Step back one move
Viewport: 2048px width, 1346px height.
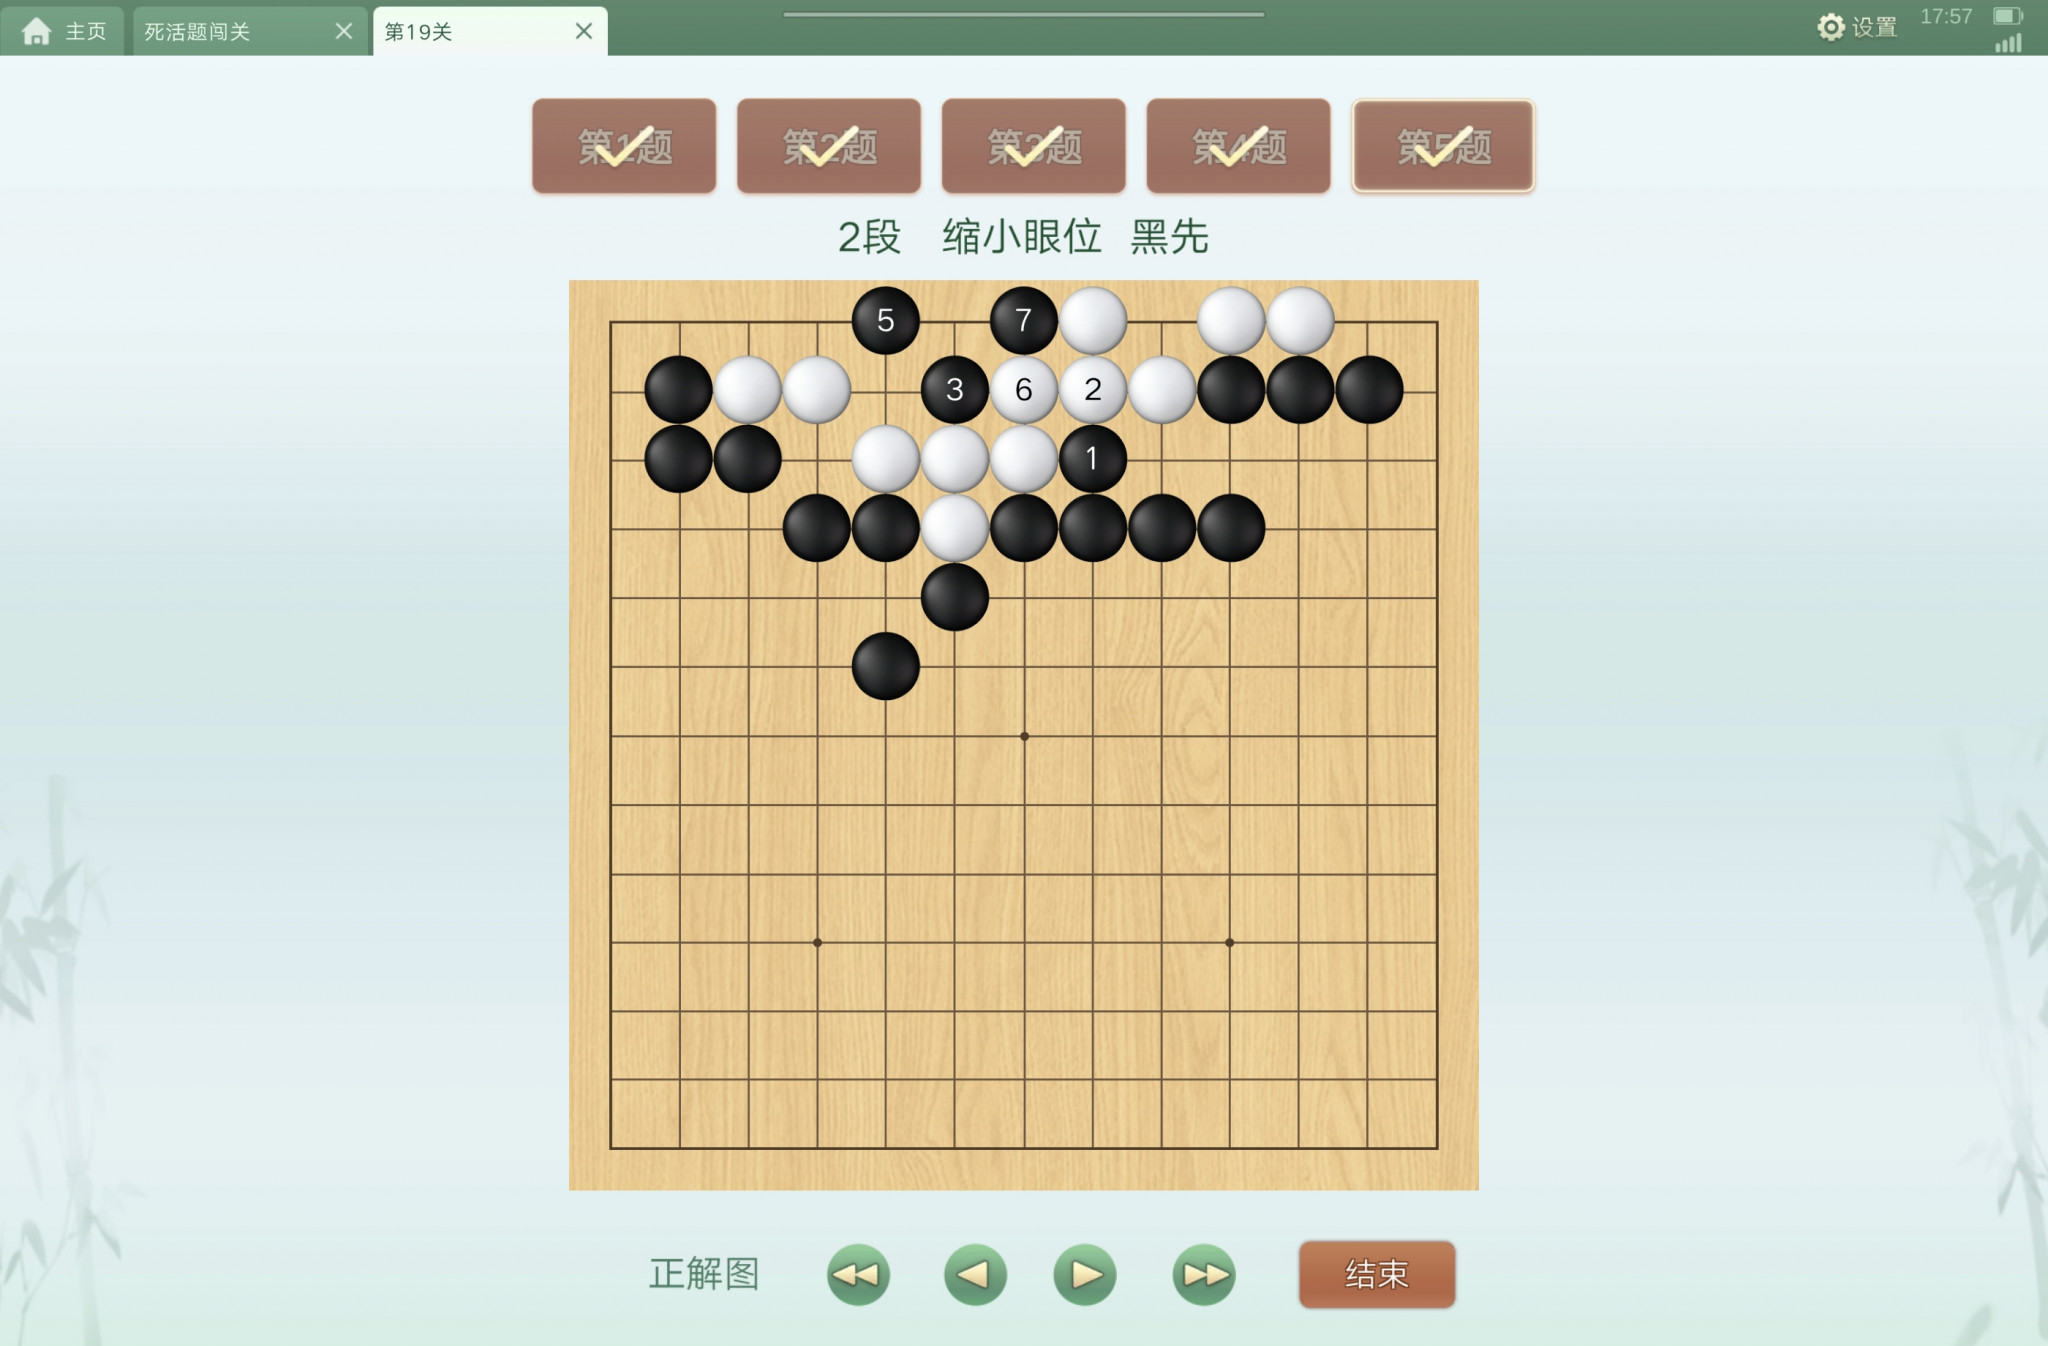tap(975, 1274)
